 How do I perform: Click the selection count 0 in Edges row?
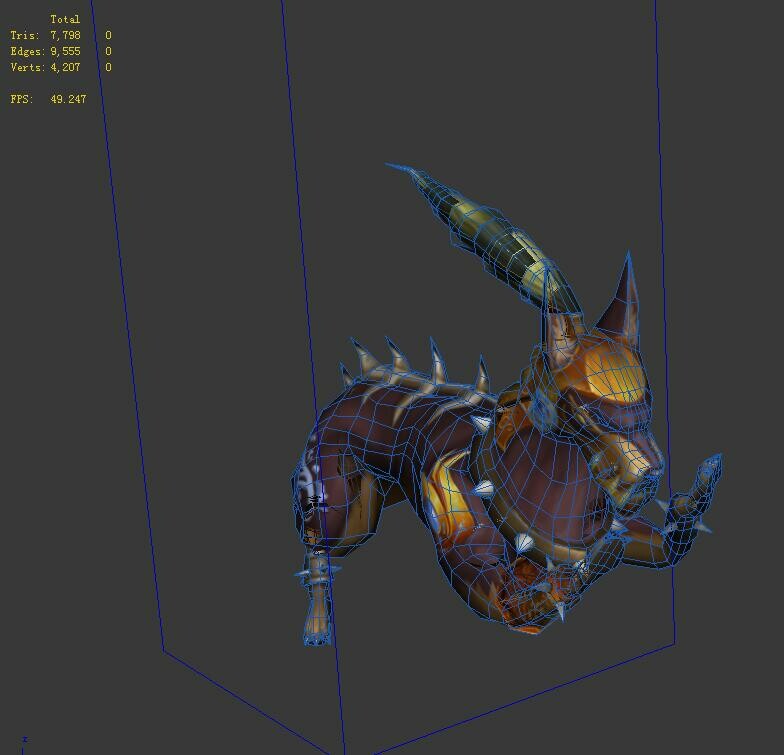point(108,52)
